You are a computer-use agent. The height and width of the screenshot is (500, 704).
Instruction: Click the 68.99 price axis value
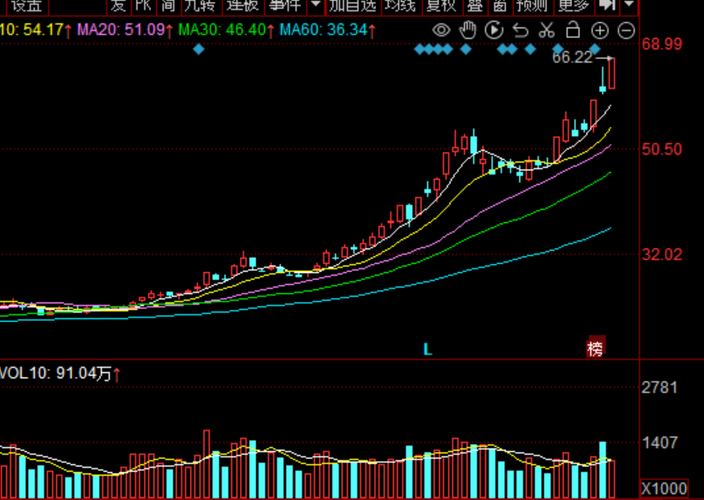[662, 44]
